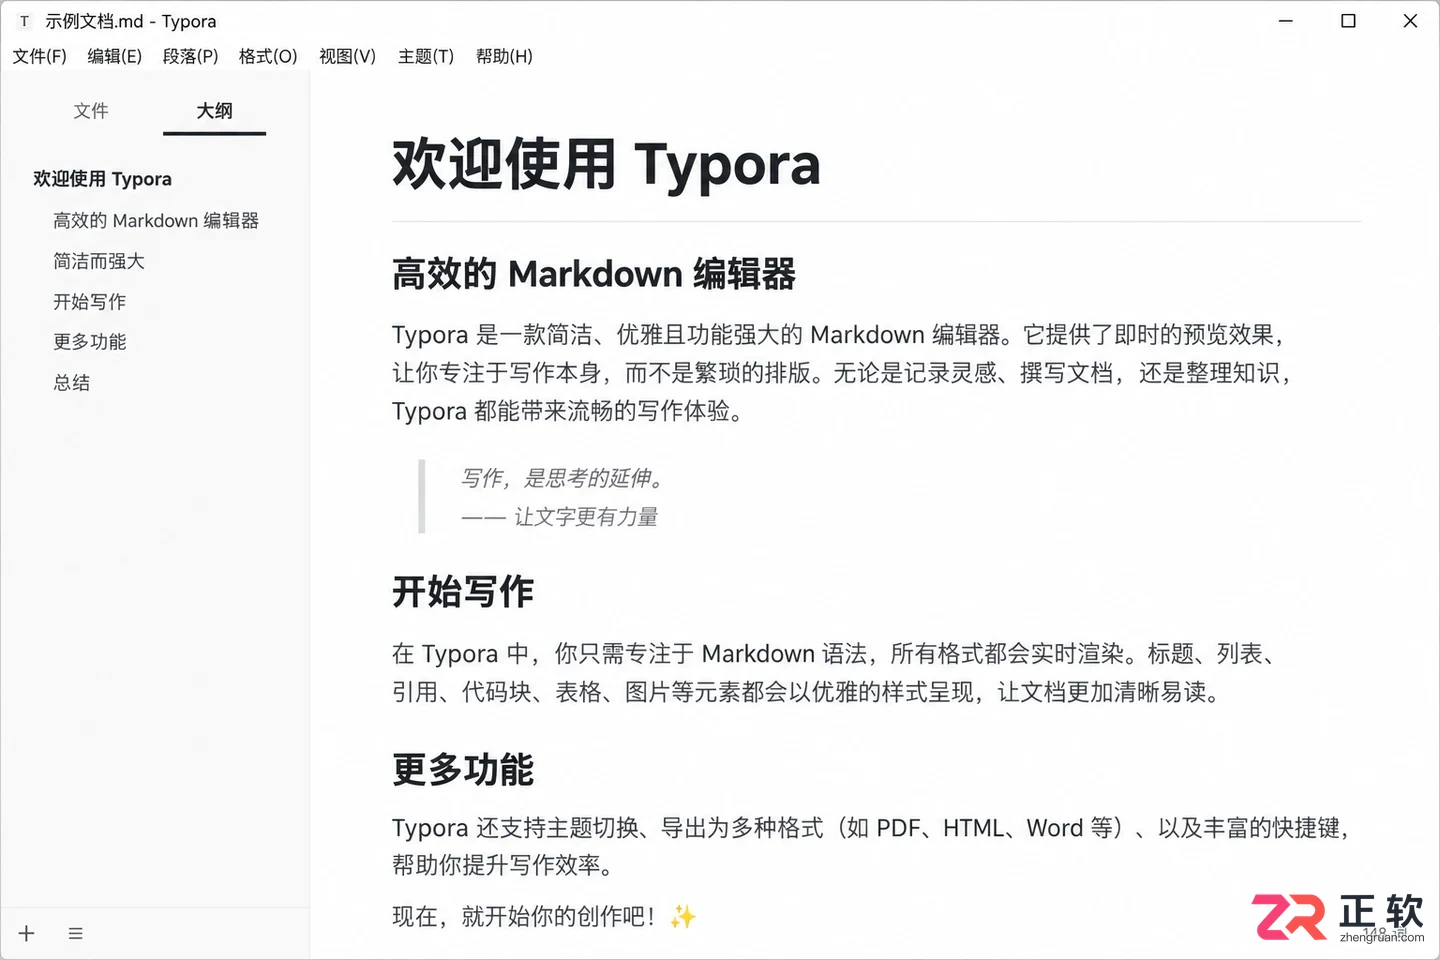The width and height of the screenshot is (1440, 960).
Task: Open the 主题(T) menu
Action: [x=426, y=56]
